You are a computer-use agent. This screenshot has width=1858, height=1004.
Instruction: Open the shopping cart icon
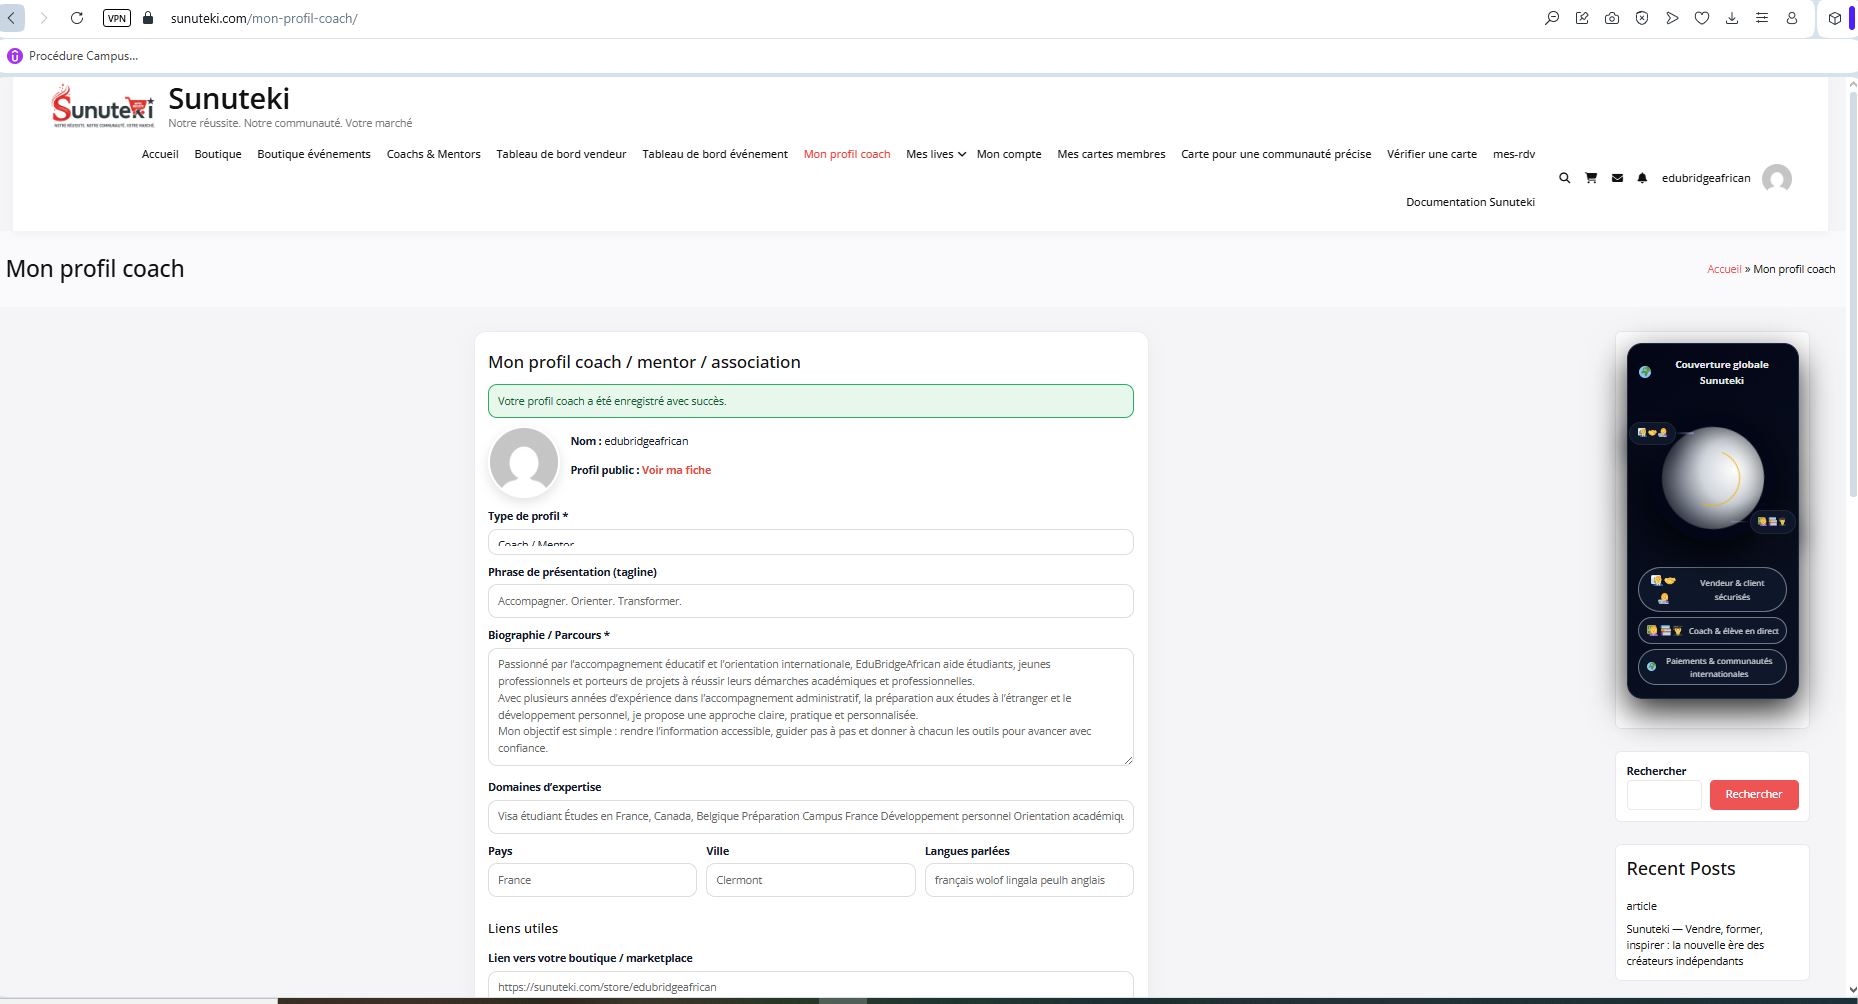pos(1590,178)
